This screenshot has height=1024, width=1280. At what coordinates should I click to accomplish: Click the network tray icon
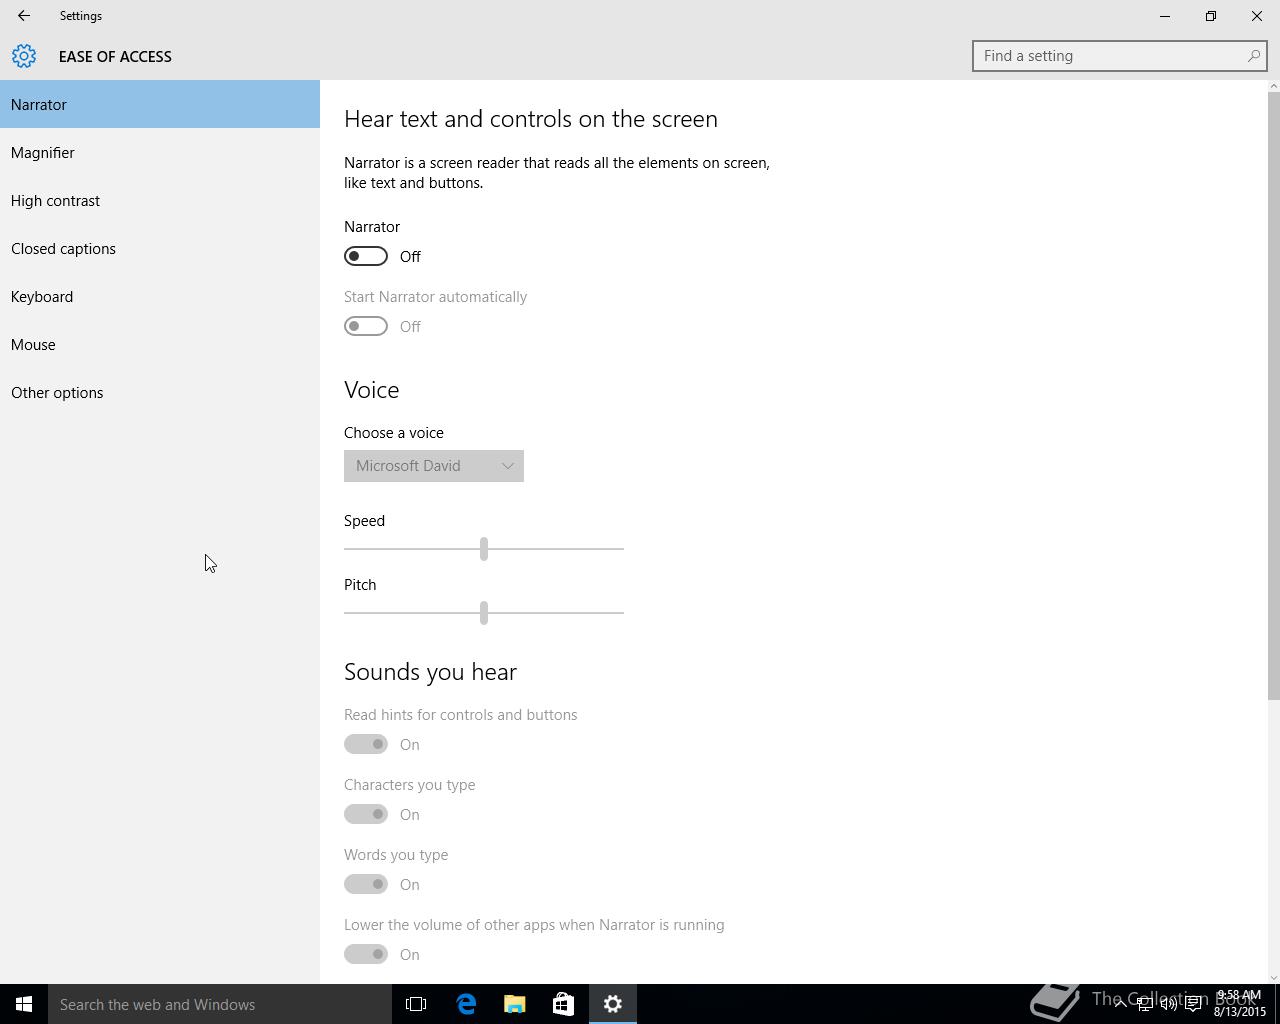point(1144,1004)
